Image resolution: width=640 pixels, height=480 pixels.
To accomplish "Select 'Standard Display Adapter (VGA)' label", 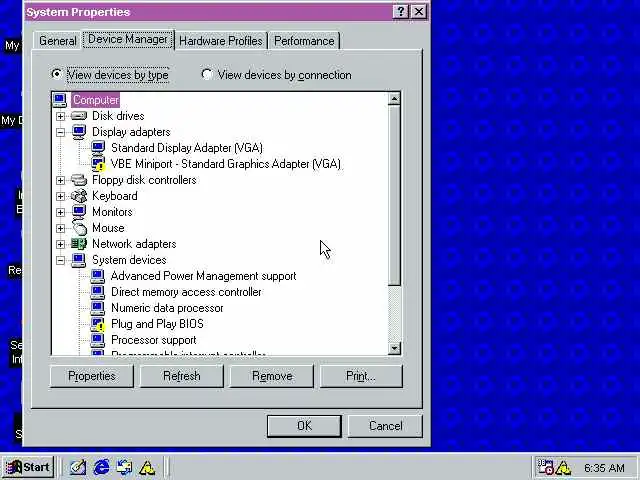I will click(187, 148).
